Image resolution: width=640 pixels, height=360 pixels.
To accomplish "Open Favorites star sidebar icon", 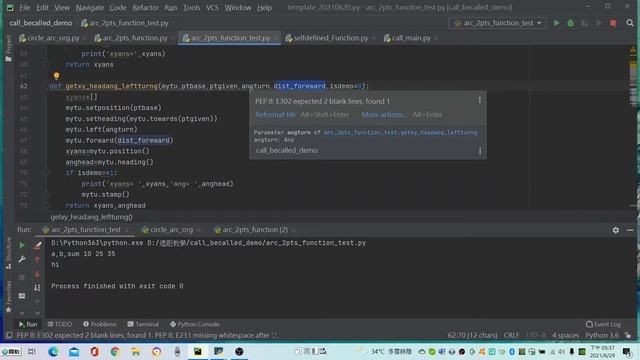I will coord(8,309).
